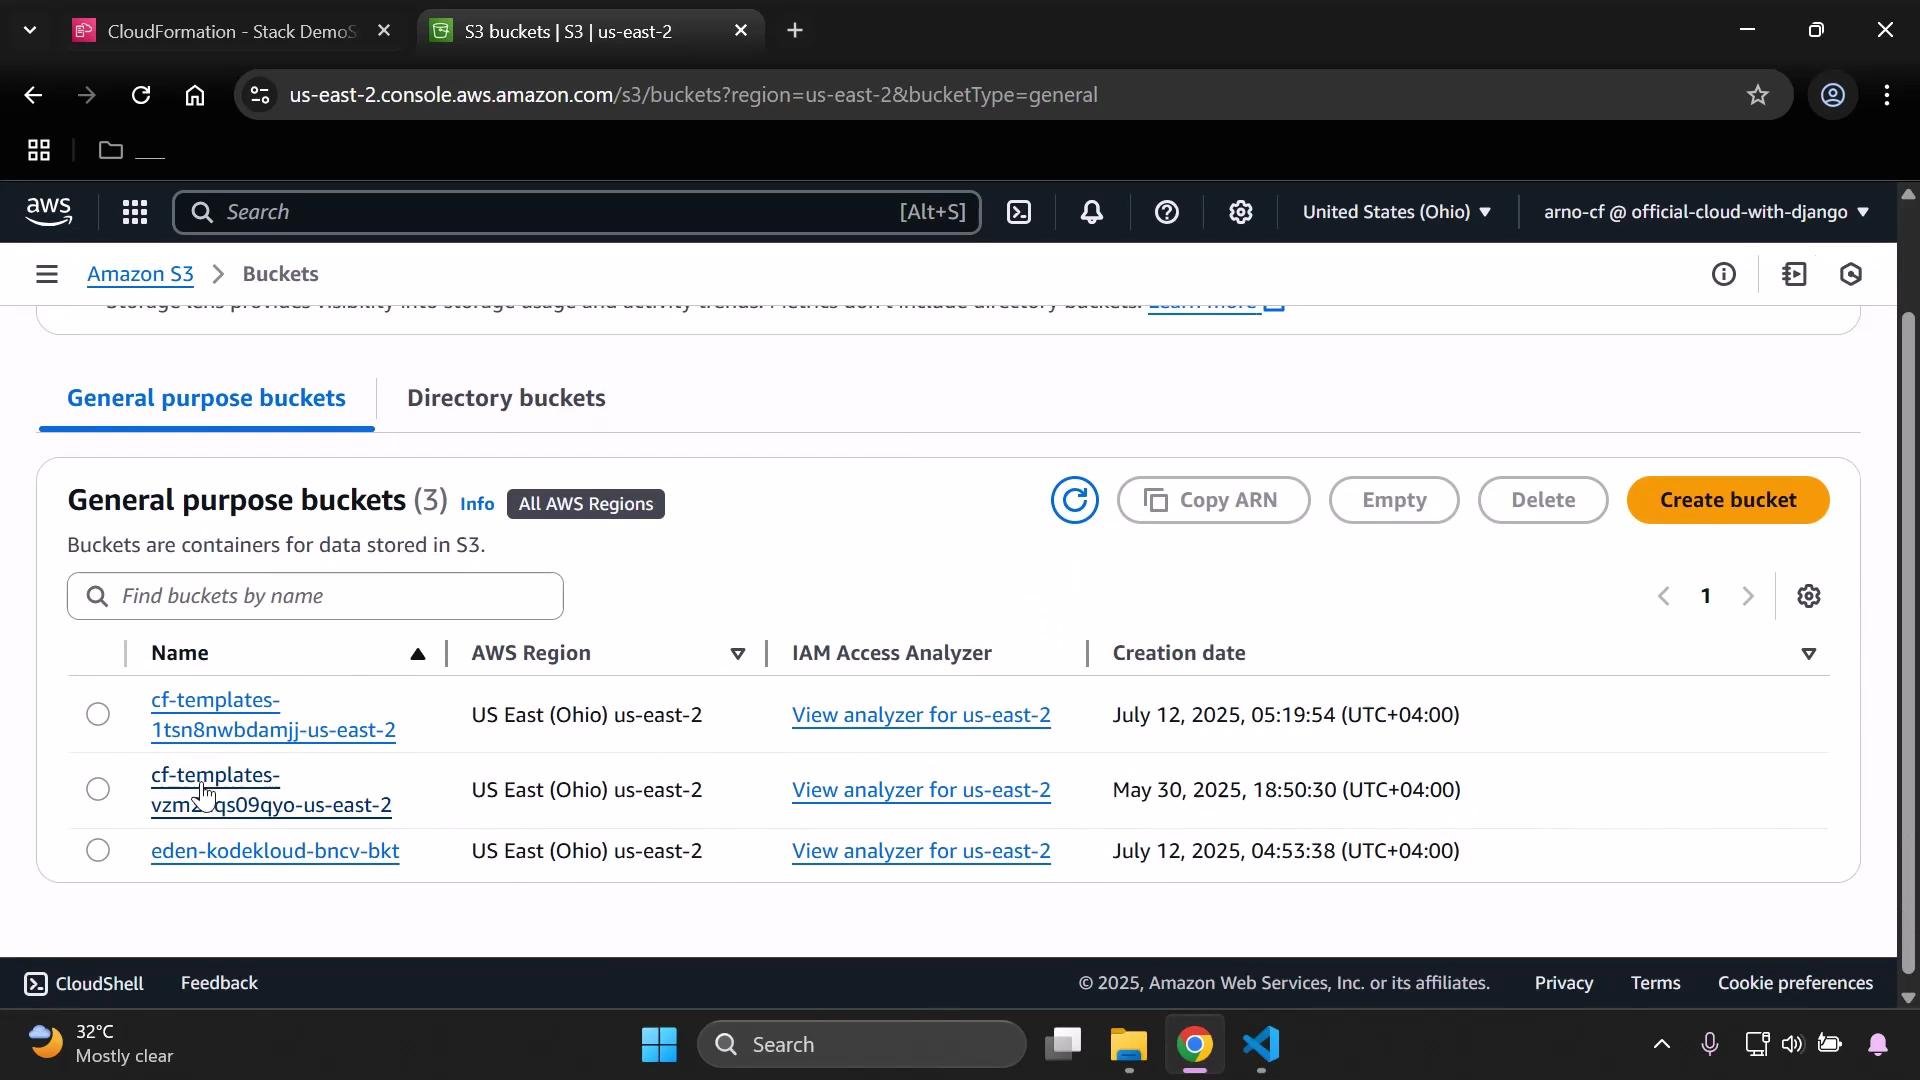
Task: Open the Terms footer link
Action: point(1655,983)
